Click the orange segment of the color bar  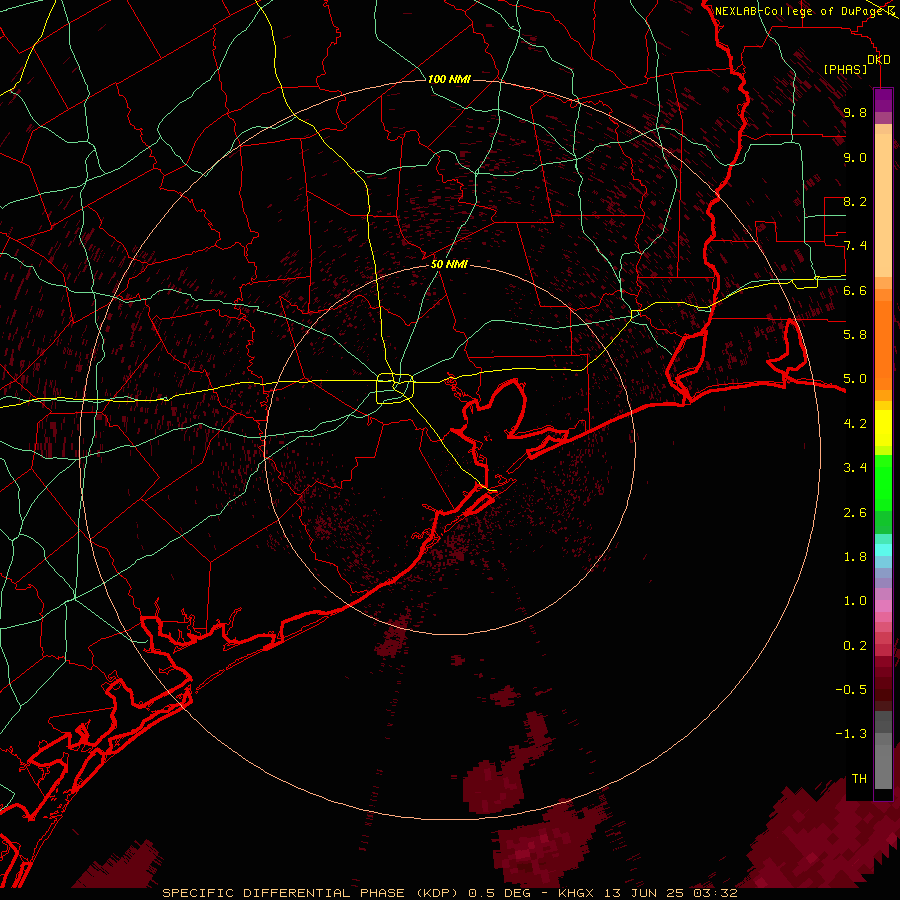(883, 346)
